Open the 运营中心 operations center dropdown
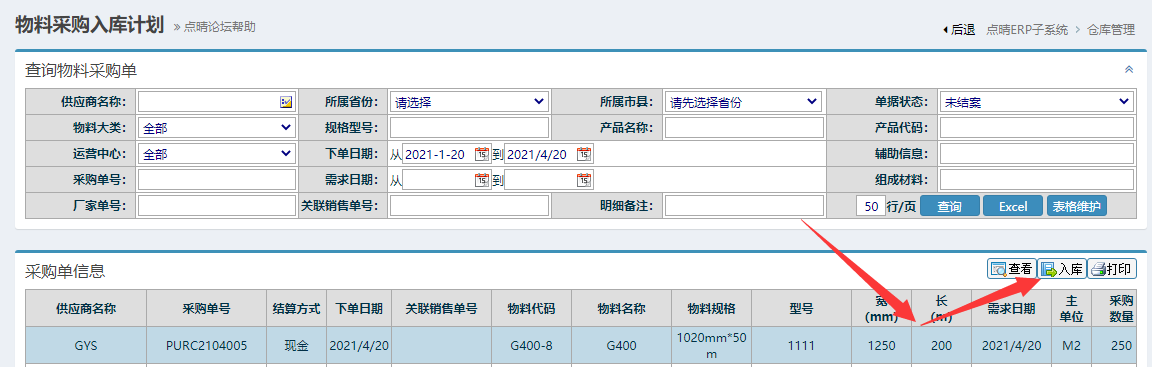The width and height of the screenshot is (1152, 367). [217, 154]
